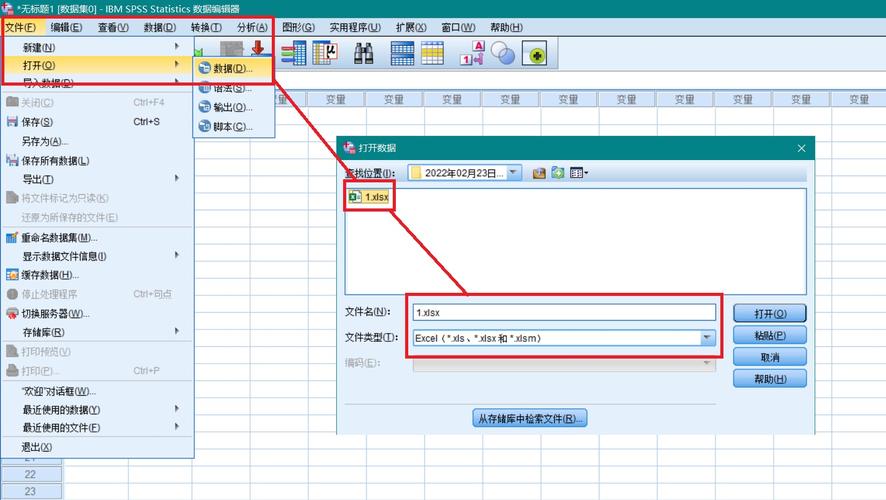Open the Transform (转换) menu
The width and height of the screenshot is (886, 500).
tap(206, 27)
